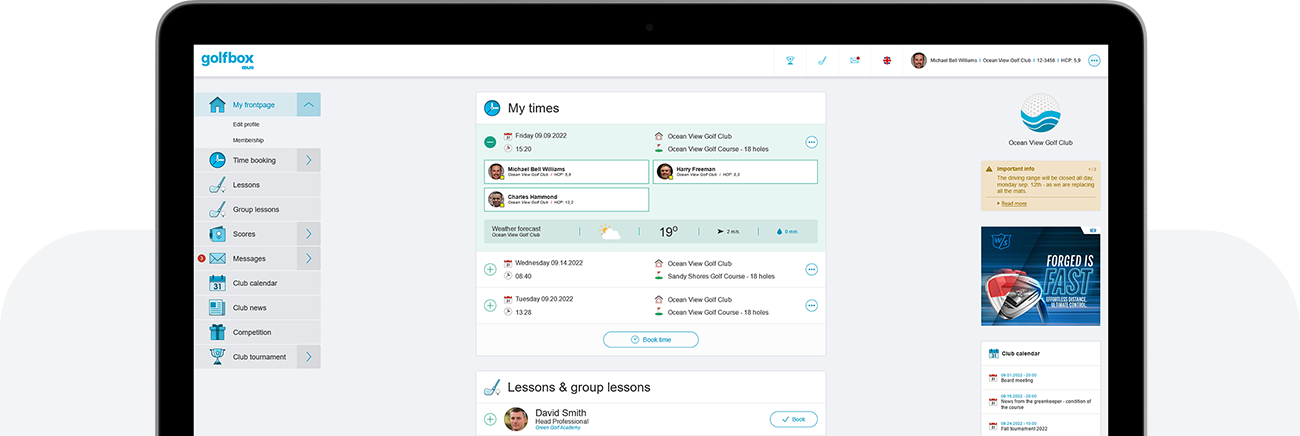The width and height of the screenshot is (1300, 436).
Task: Collapse the Friday 09.09.2022 booking
Action: click(490, 142)
